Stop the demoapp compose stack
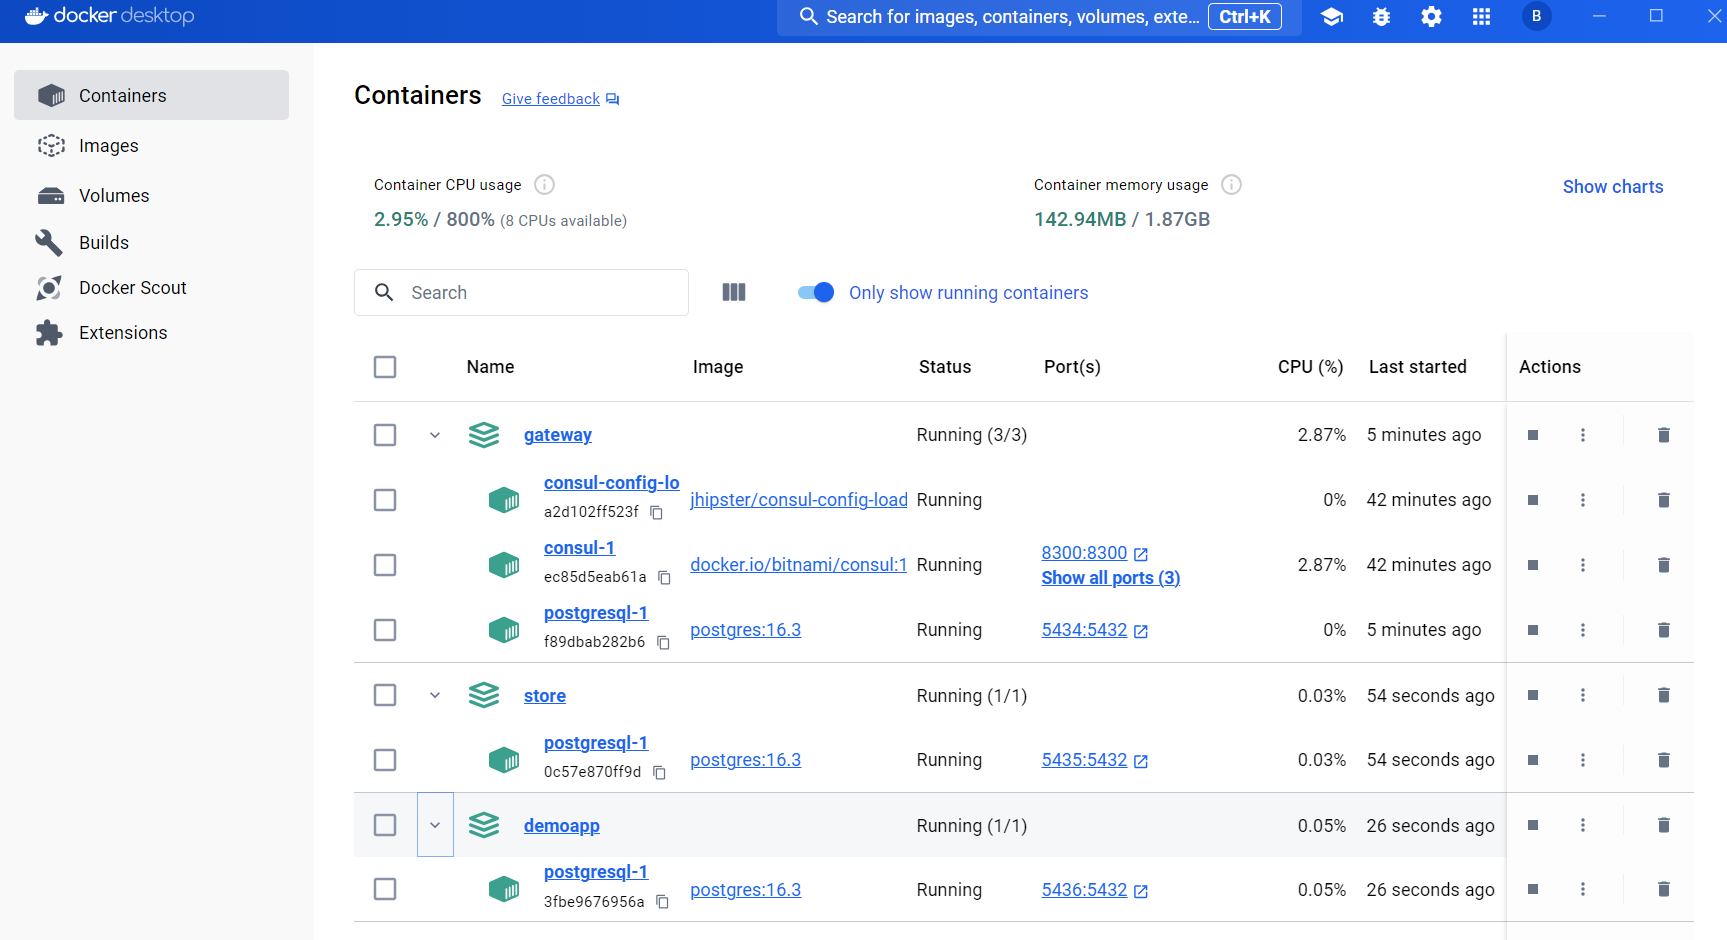 pos(1532,825)
